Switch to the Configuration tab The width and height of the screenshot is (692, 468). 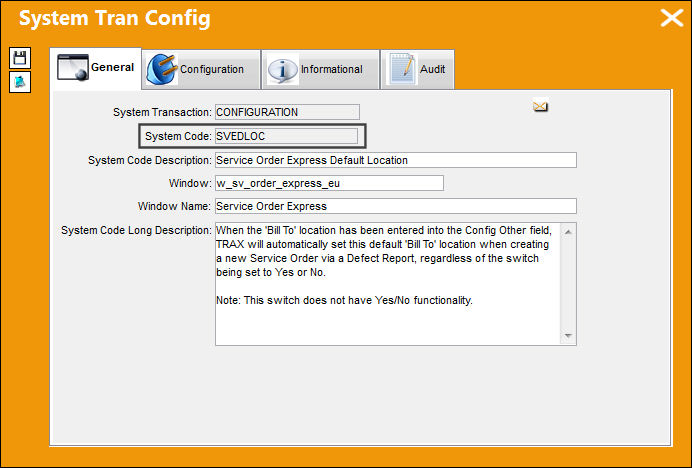point(201,69)
